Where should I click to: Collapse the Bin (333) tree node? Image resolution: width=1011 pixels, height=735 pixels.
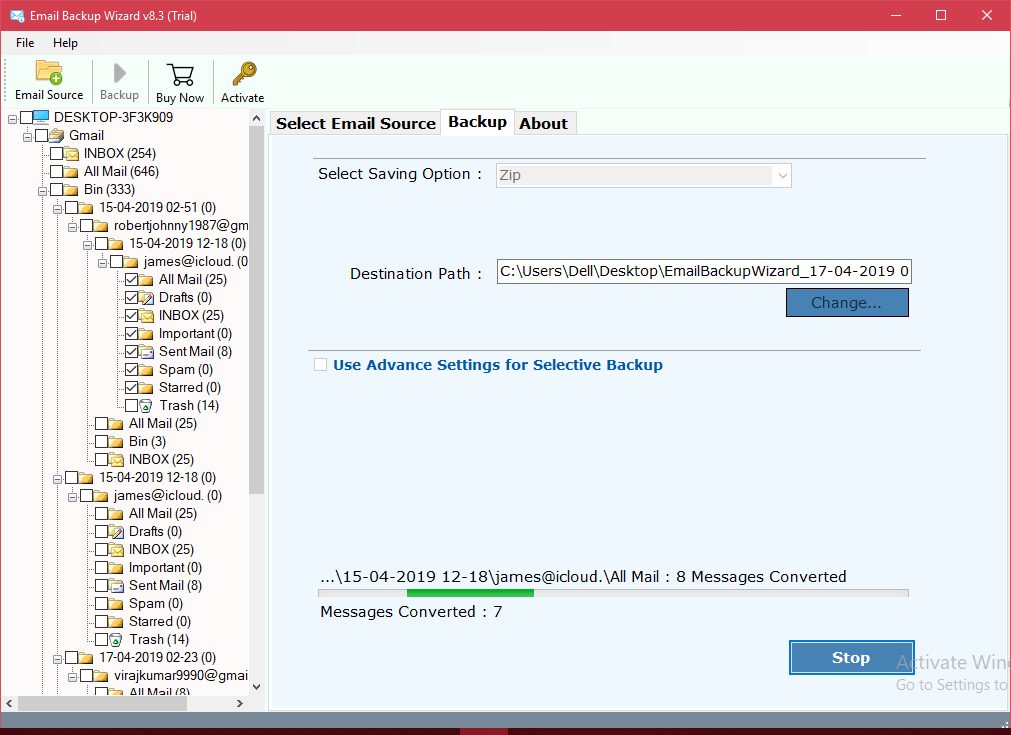coord(42,189)
